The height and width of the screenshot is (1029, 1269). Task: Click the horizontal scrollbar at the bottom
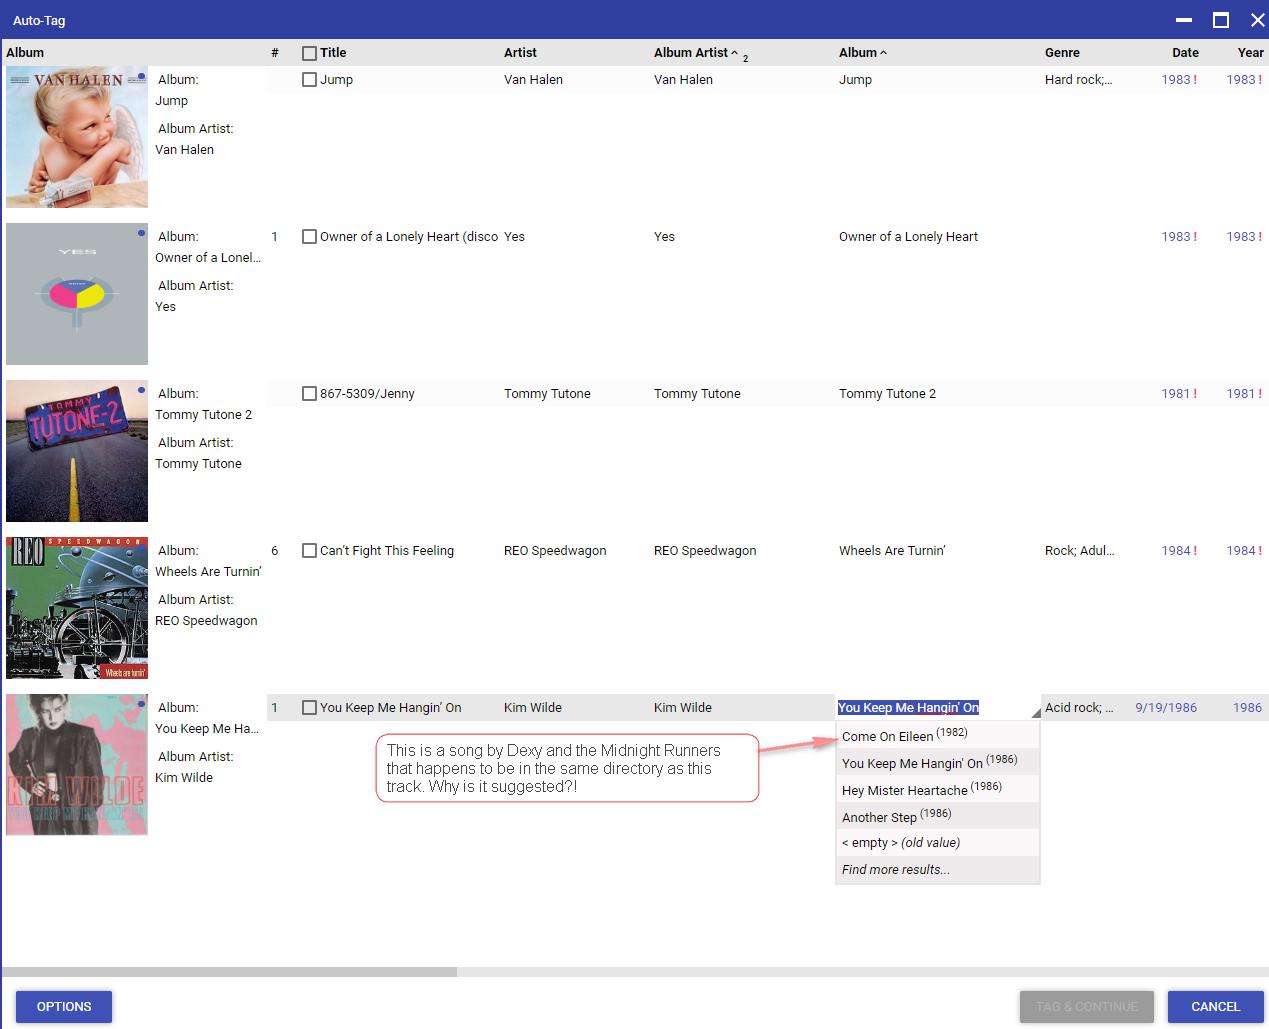pyautogui.click(x=229, y=972)
